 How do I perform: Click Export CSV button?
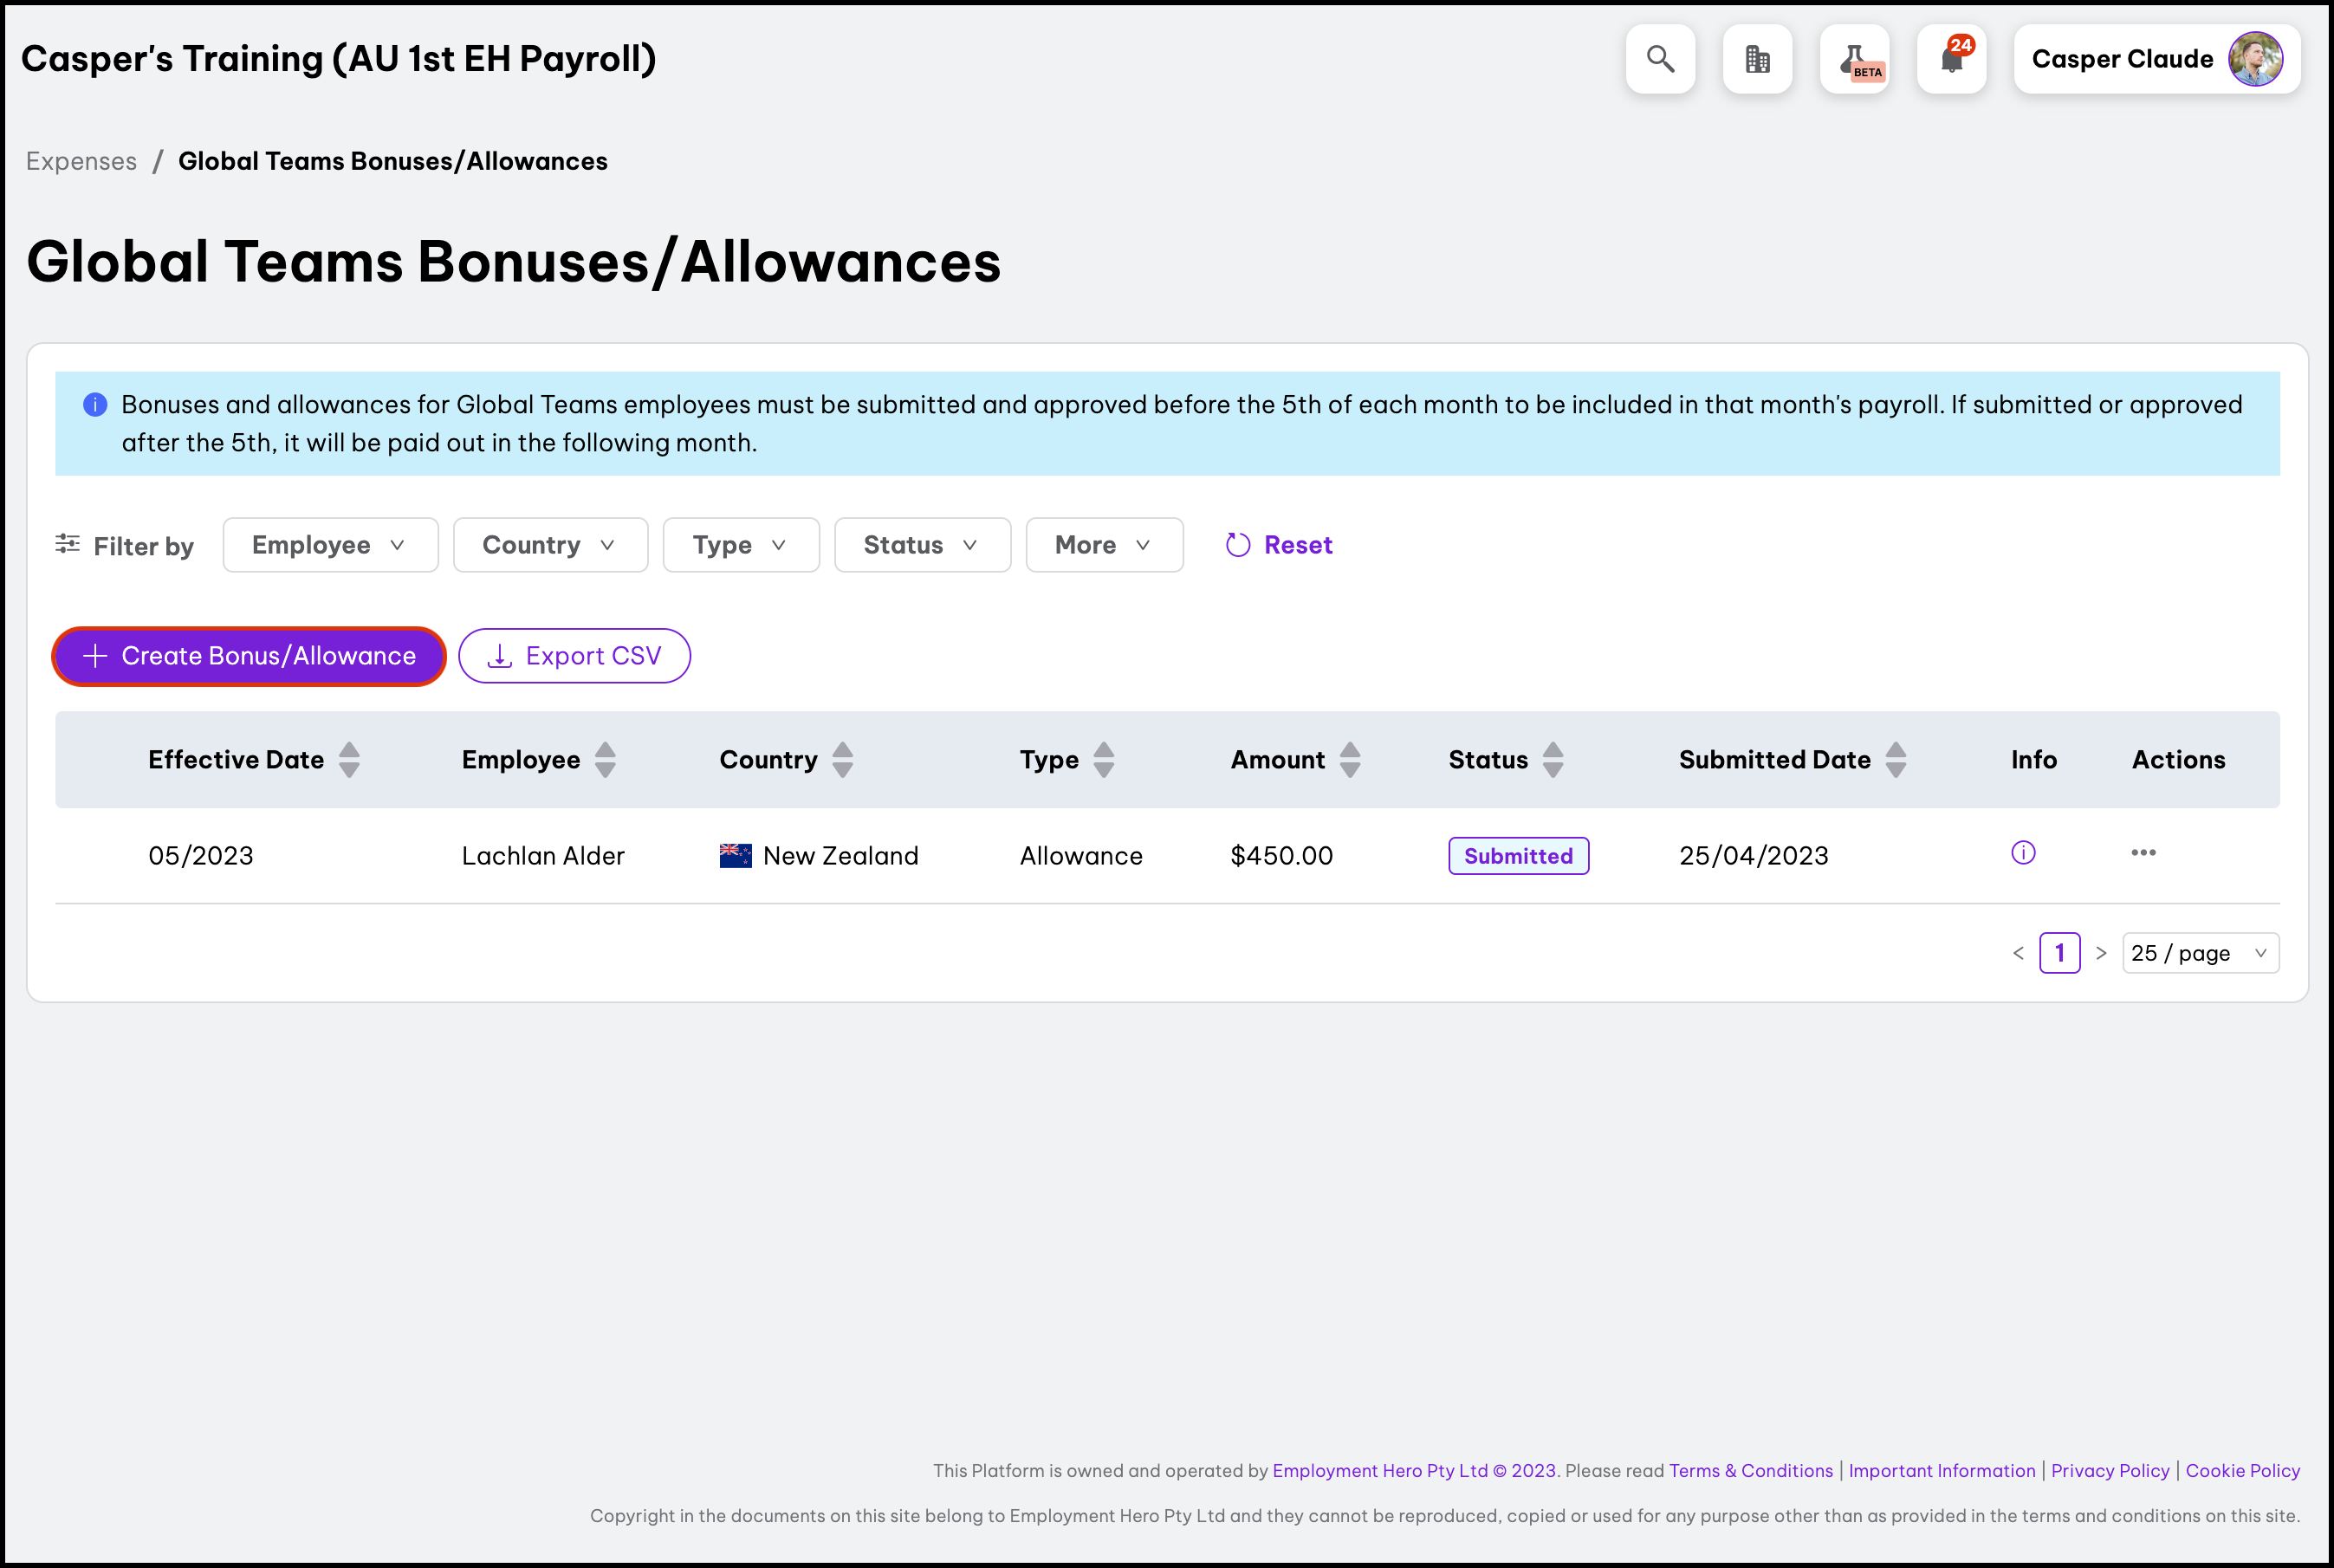point(574,656)
